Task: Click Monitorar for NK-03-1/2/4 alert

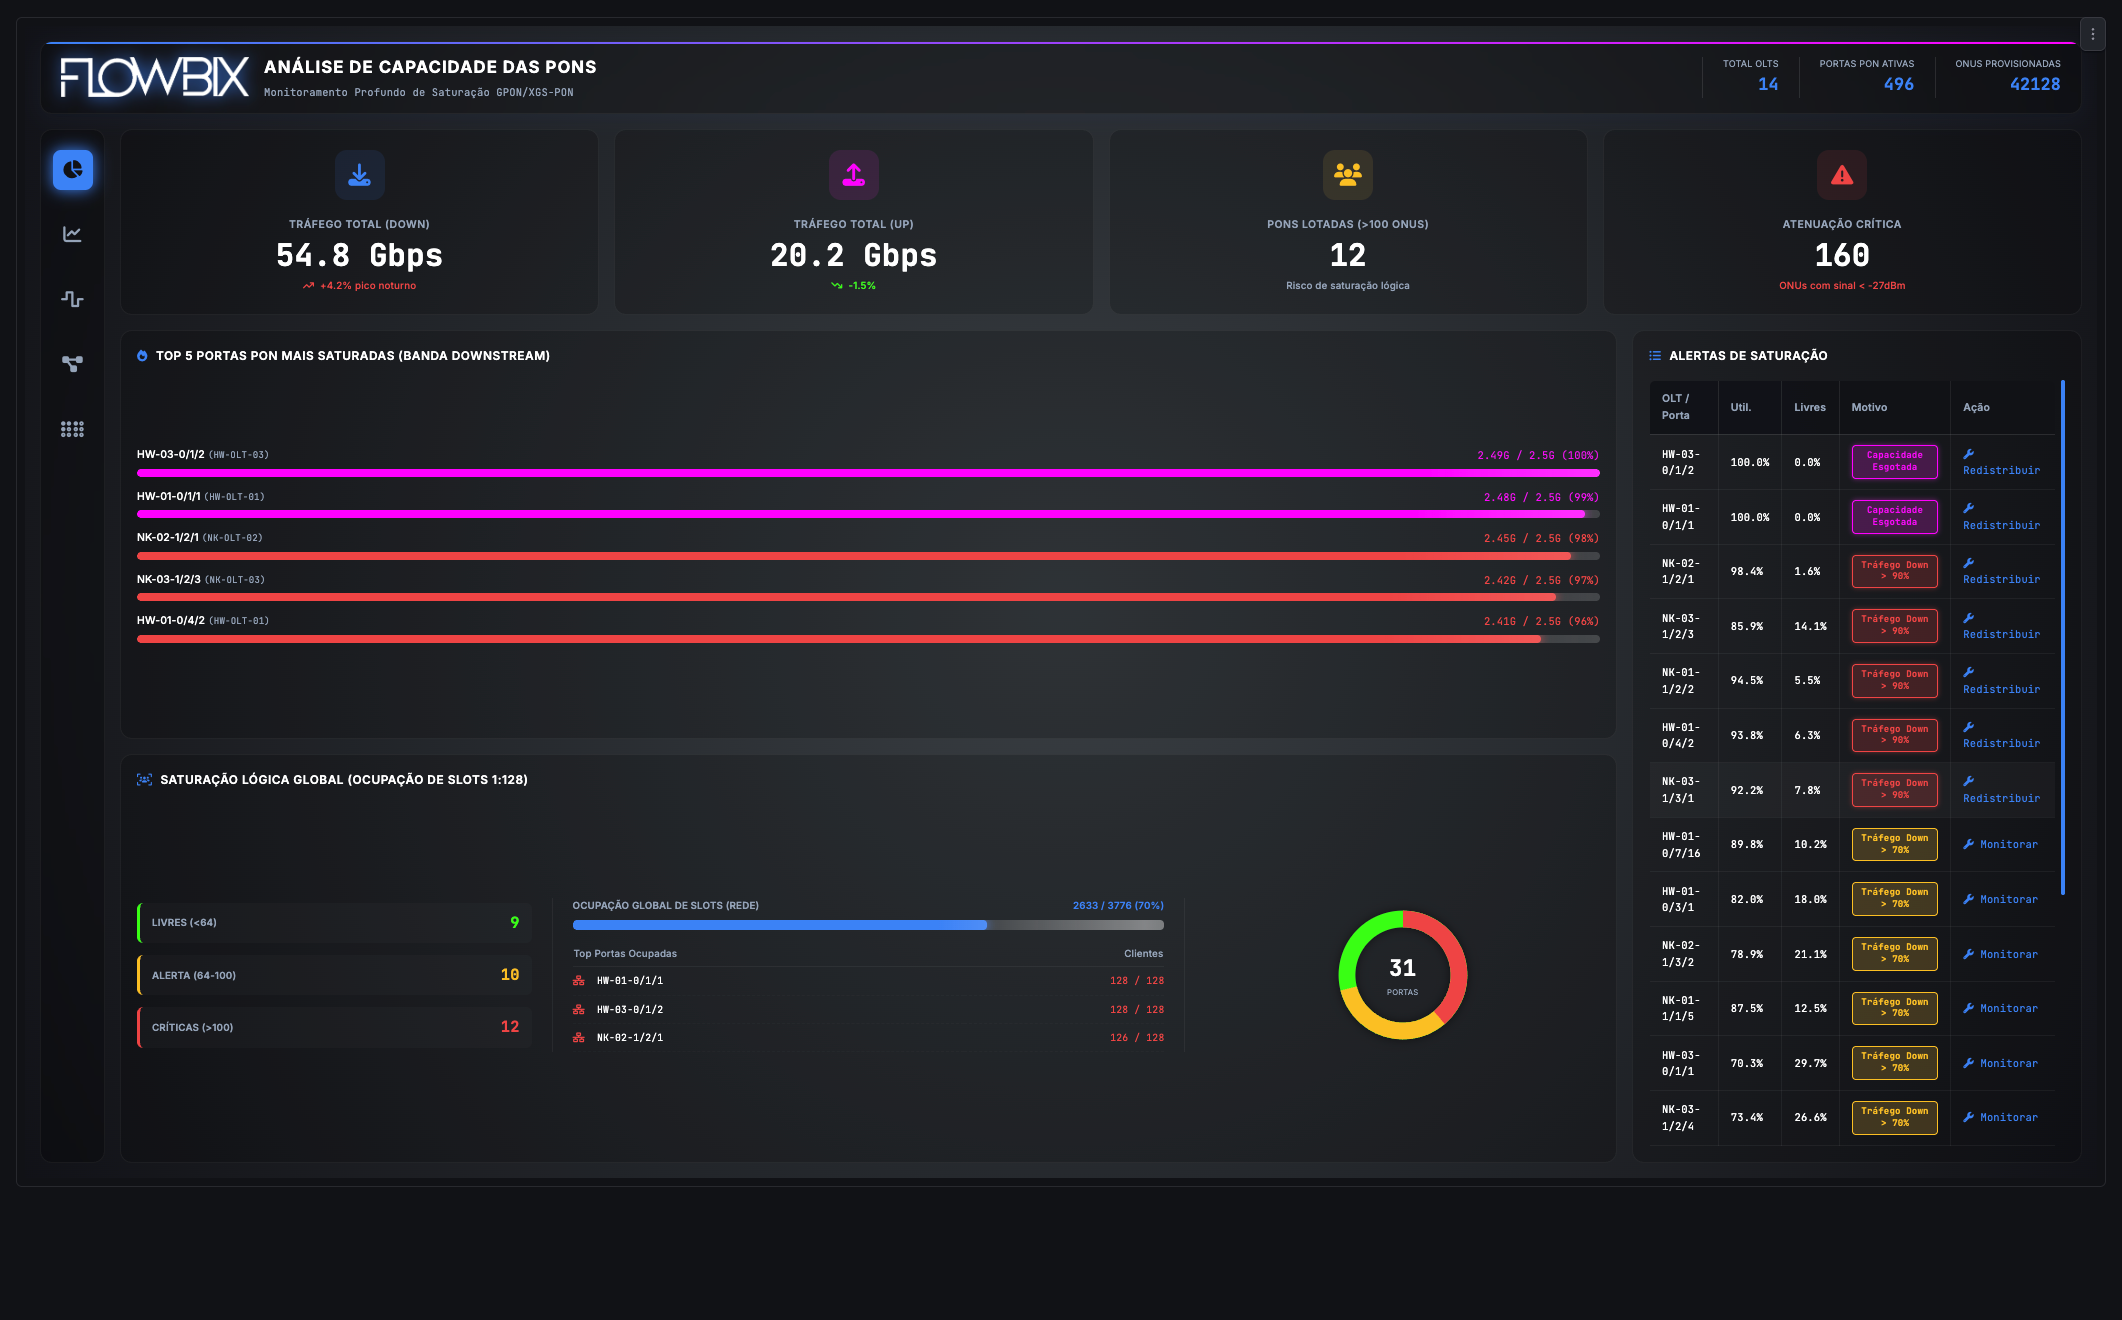Action: point(2000,1118)
